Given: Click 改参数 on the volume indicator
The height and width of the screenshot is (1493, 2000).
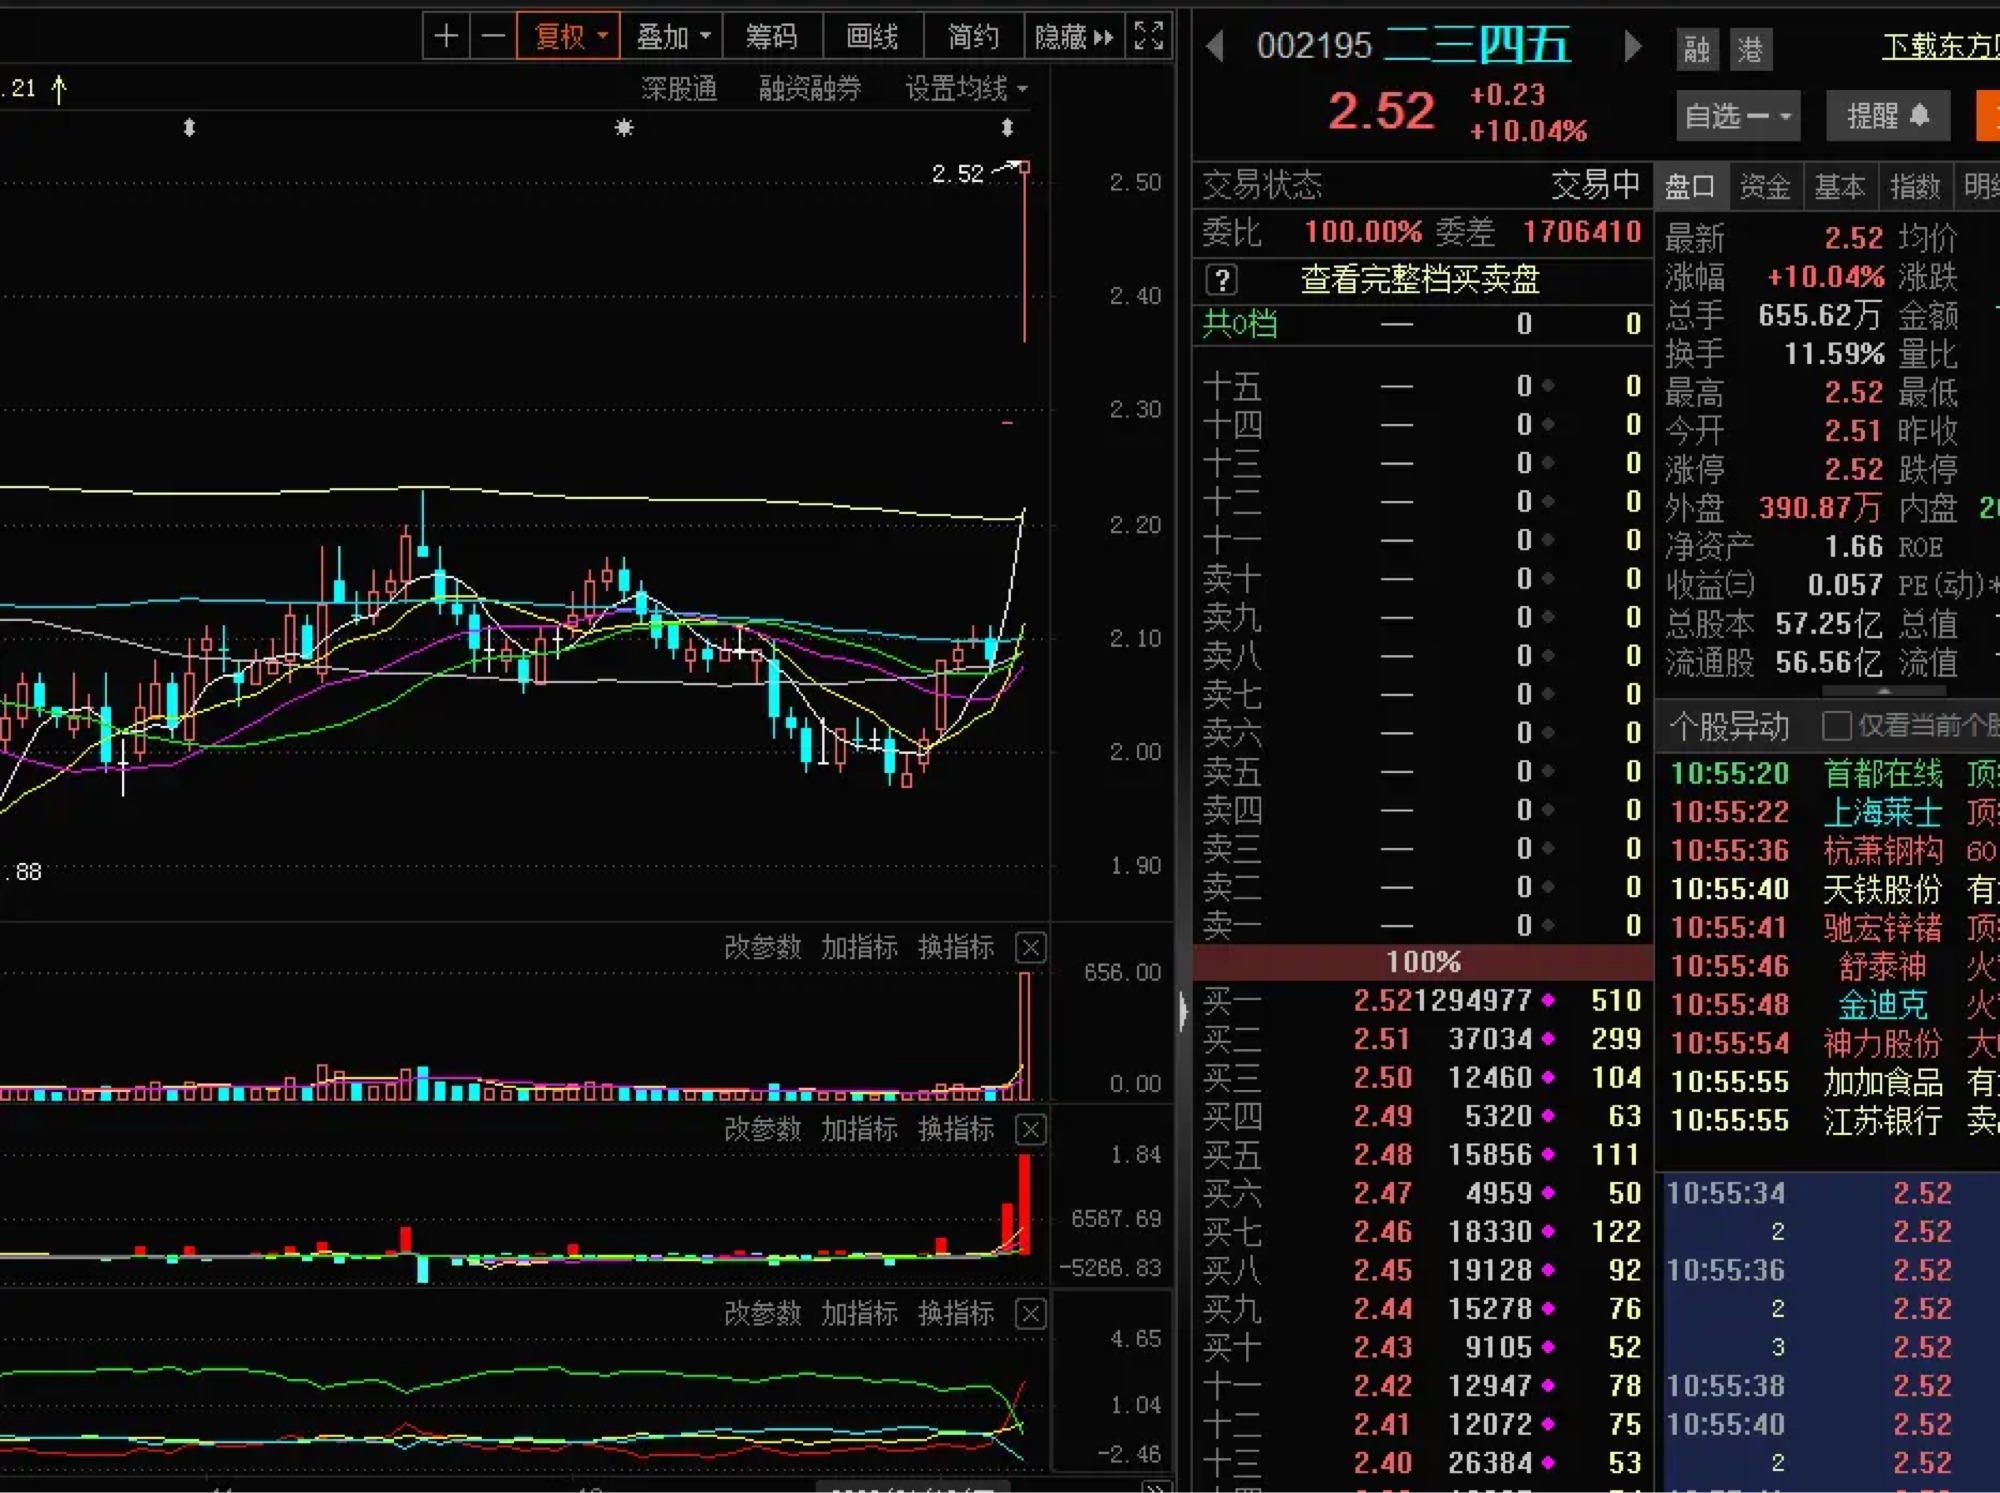Looking at the screenshot, I should point(762,947).
